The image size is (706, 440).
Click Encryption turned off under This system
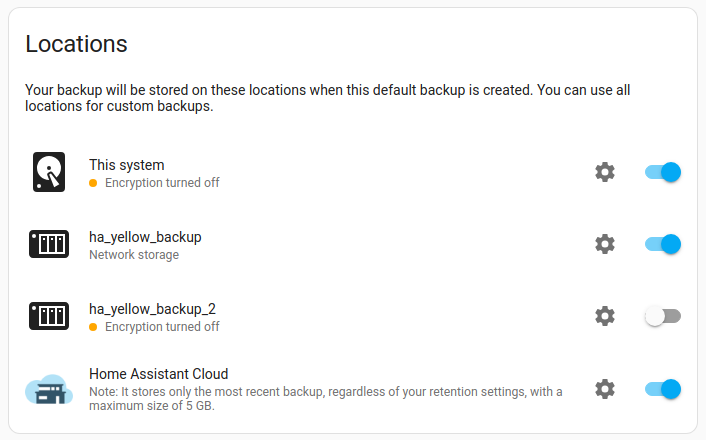[162, 183]
